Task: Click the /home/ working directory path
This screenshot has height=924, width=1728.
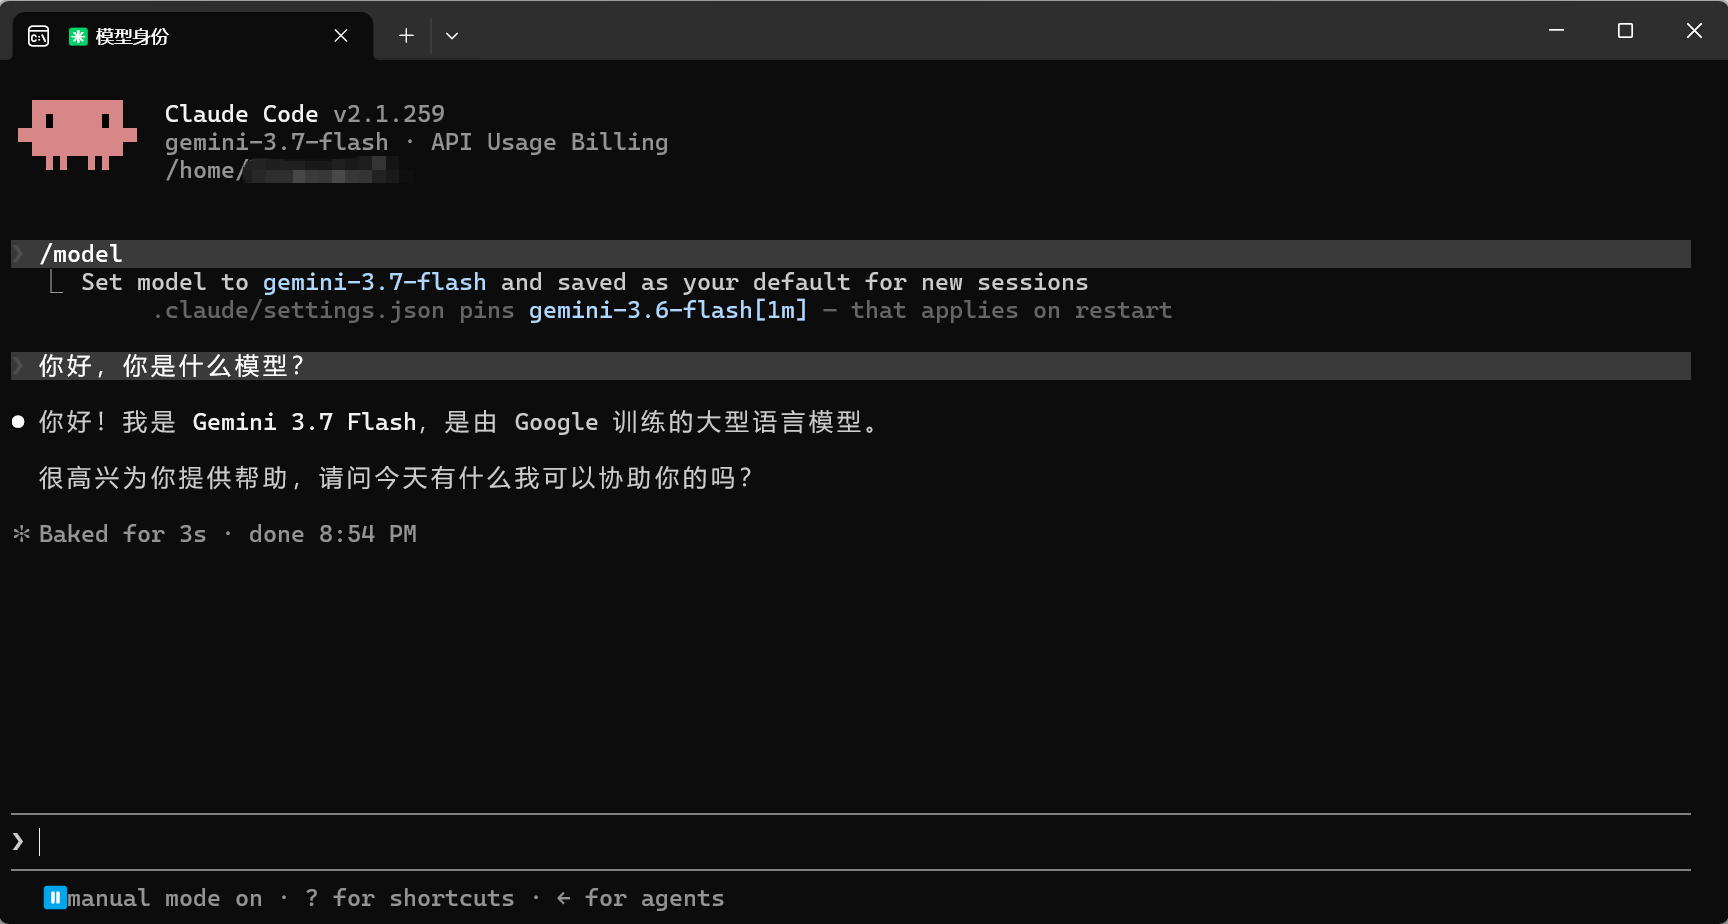Action: pos(289,170)
